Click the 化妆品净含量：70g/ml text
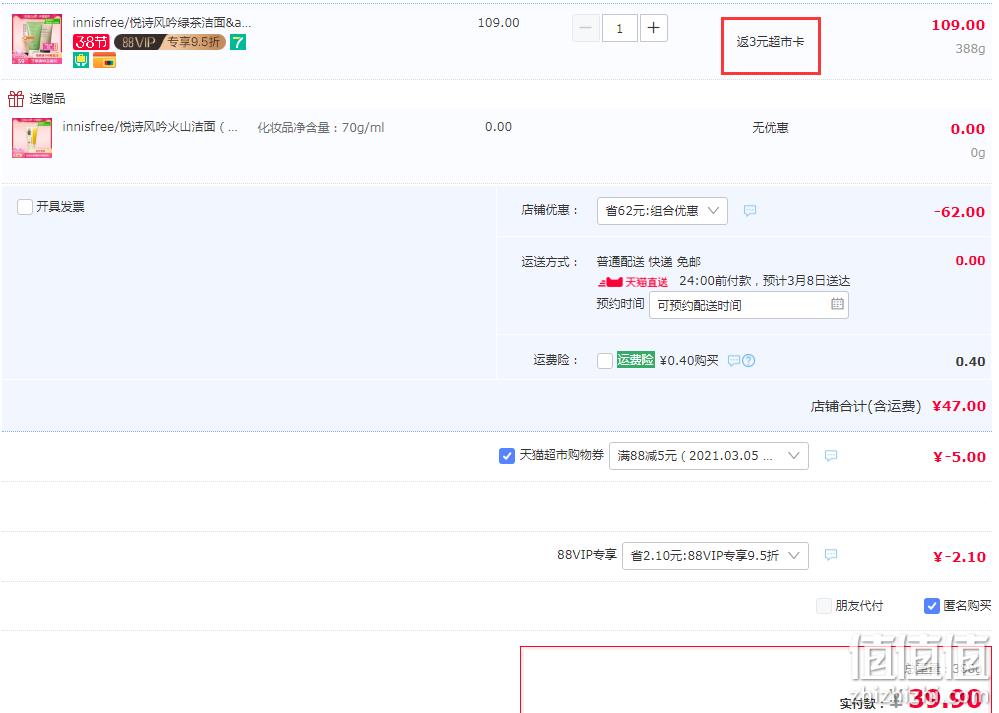999x713 pixels. coord(320,127)
